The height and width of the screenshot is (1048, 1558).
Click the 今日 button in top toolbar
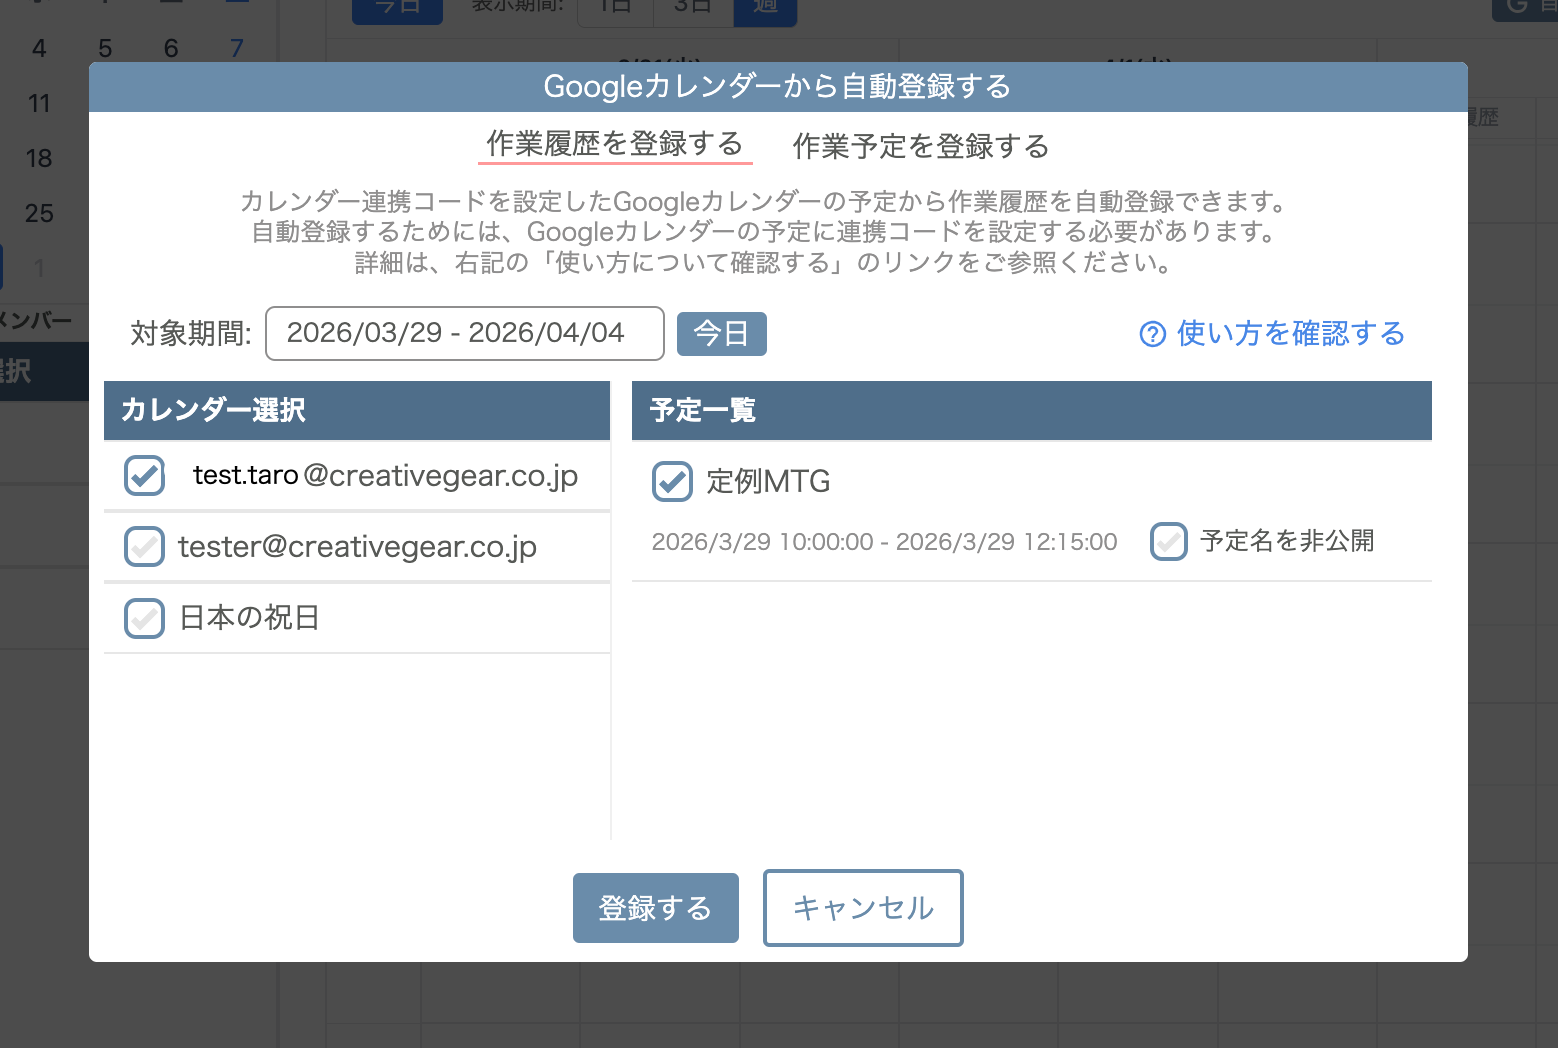397,10
